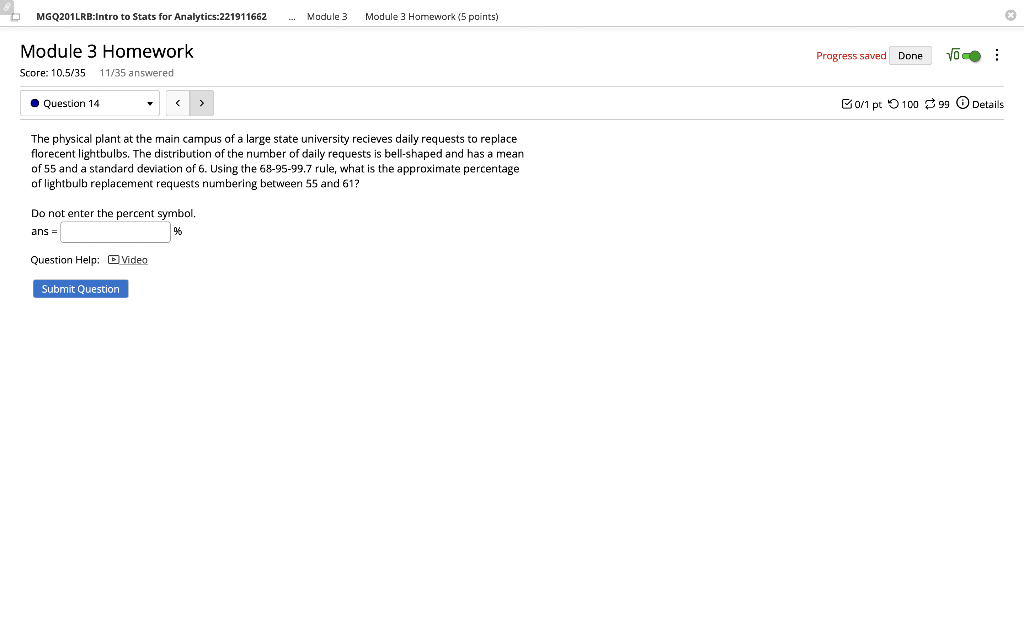1024x640 pixels.
Task: Open the Video help link
Action: tap(135, 260)
